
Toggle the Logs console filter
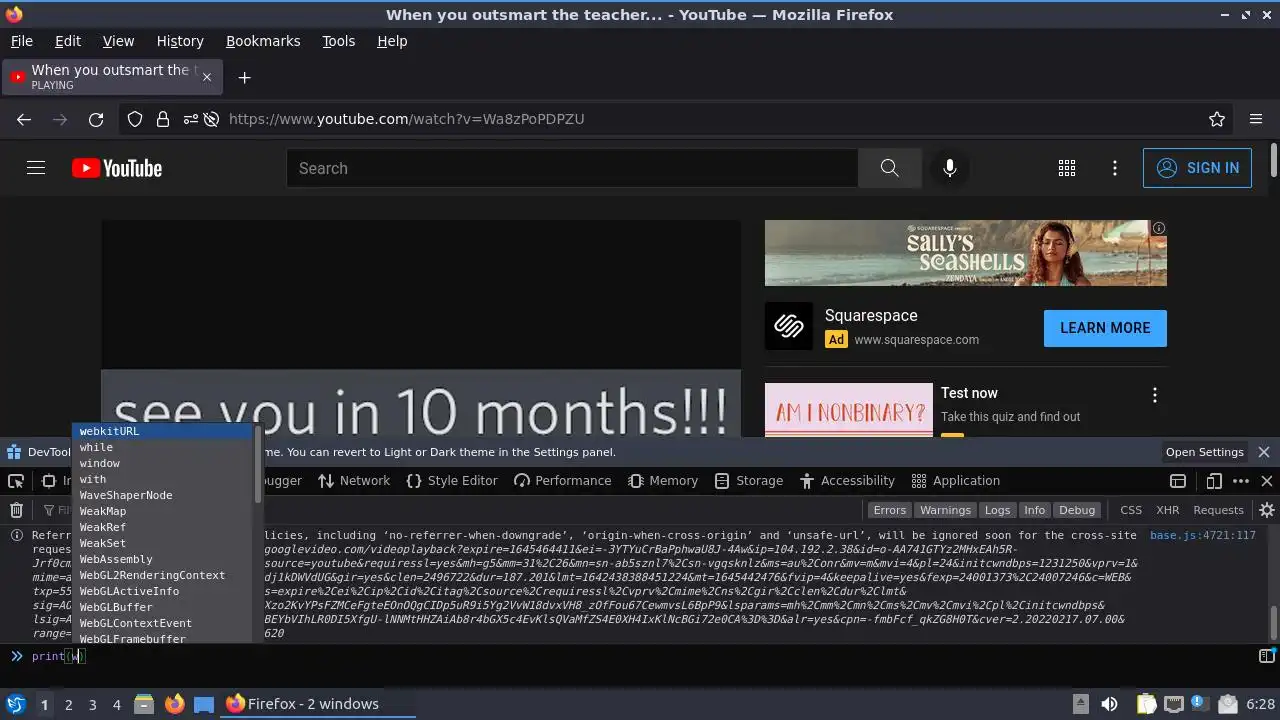[997, 510]
